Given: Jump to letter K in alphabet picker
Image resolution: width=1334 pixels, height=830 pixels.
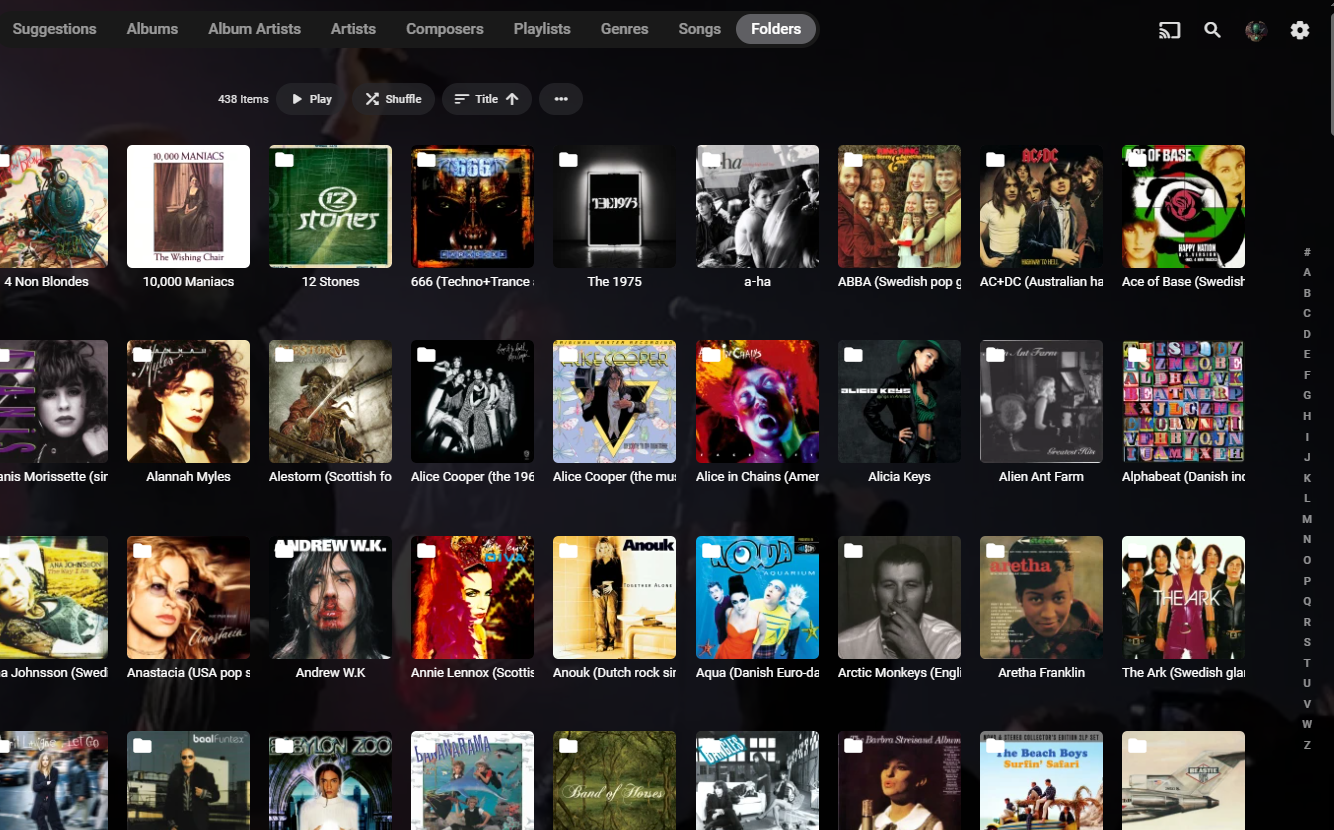Looking at the screenshot, I should click(x=1307, y=478).
